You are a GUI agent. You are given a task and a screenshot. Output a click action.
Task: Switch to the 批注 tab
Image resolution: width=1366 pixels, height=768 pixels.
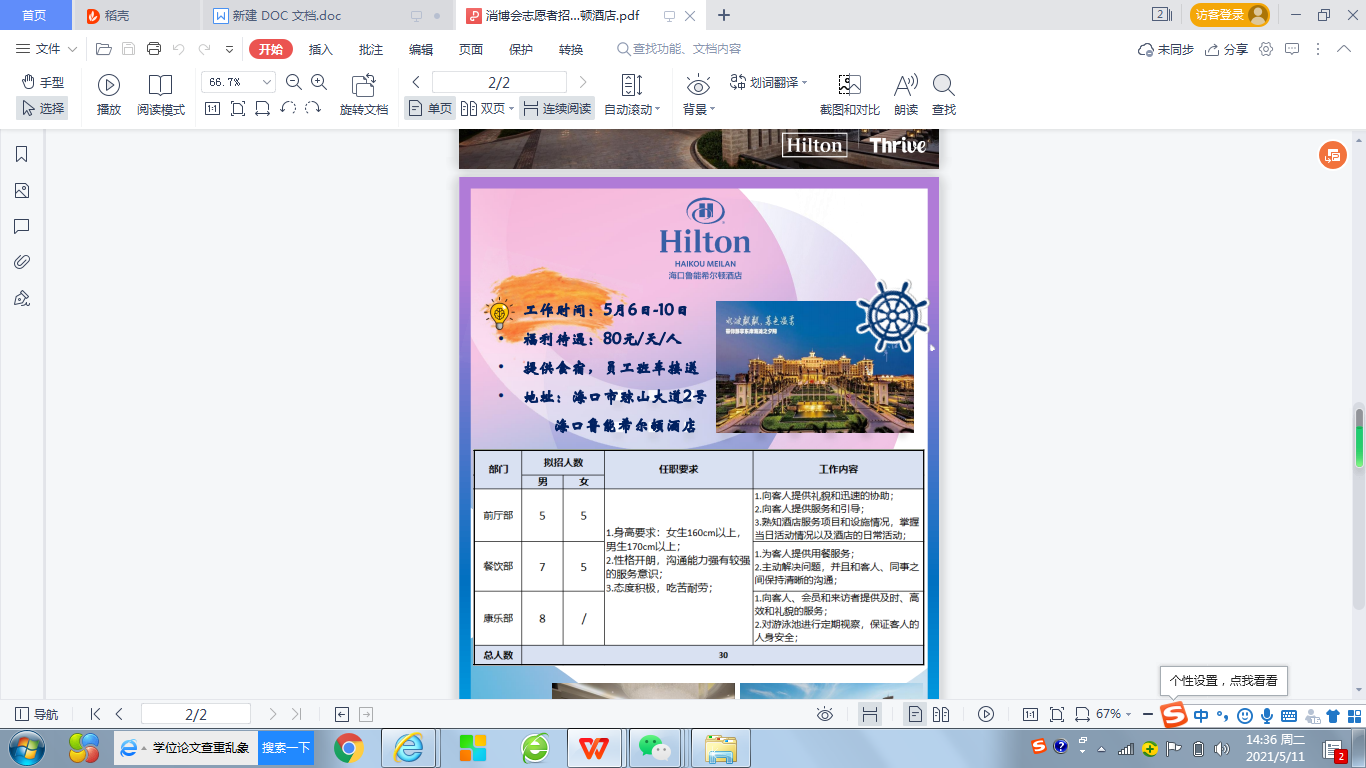pos(371,50)
